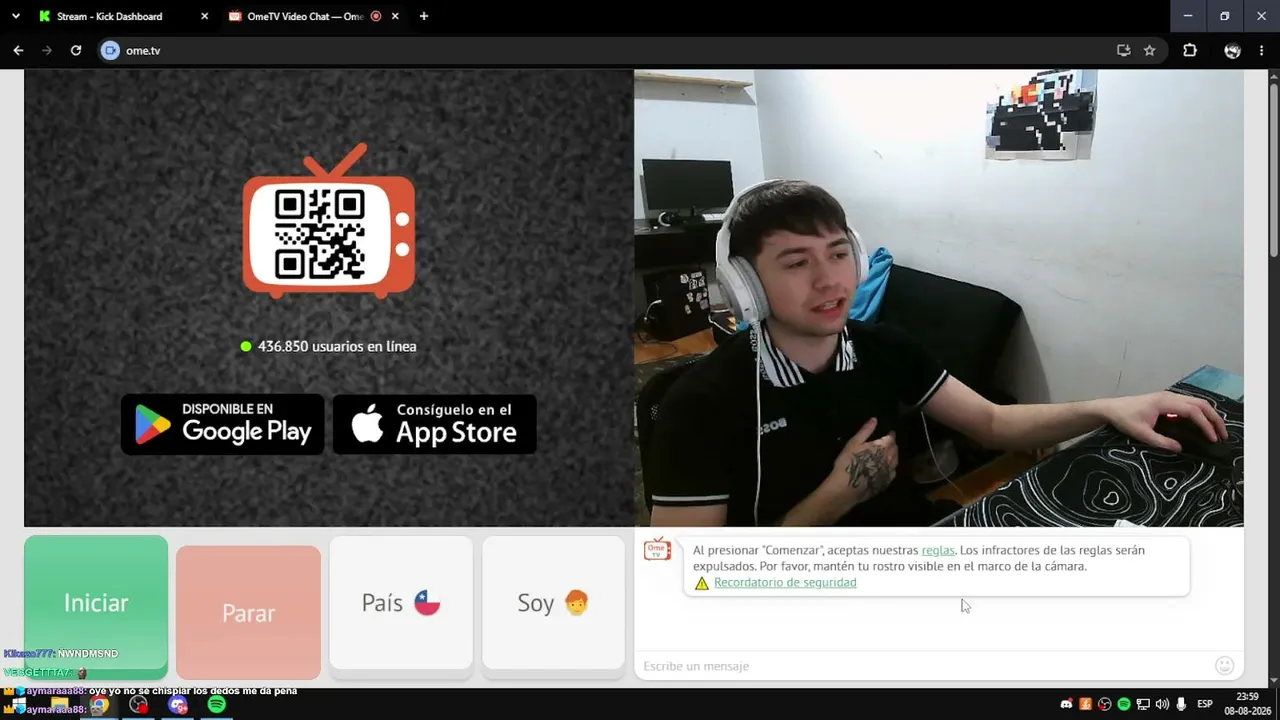Open the App Store download badge
The image size is (1280, 720).
[x=434, y=424]
